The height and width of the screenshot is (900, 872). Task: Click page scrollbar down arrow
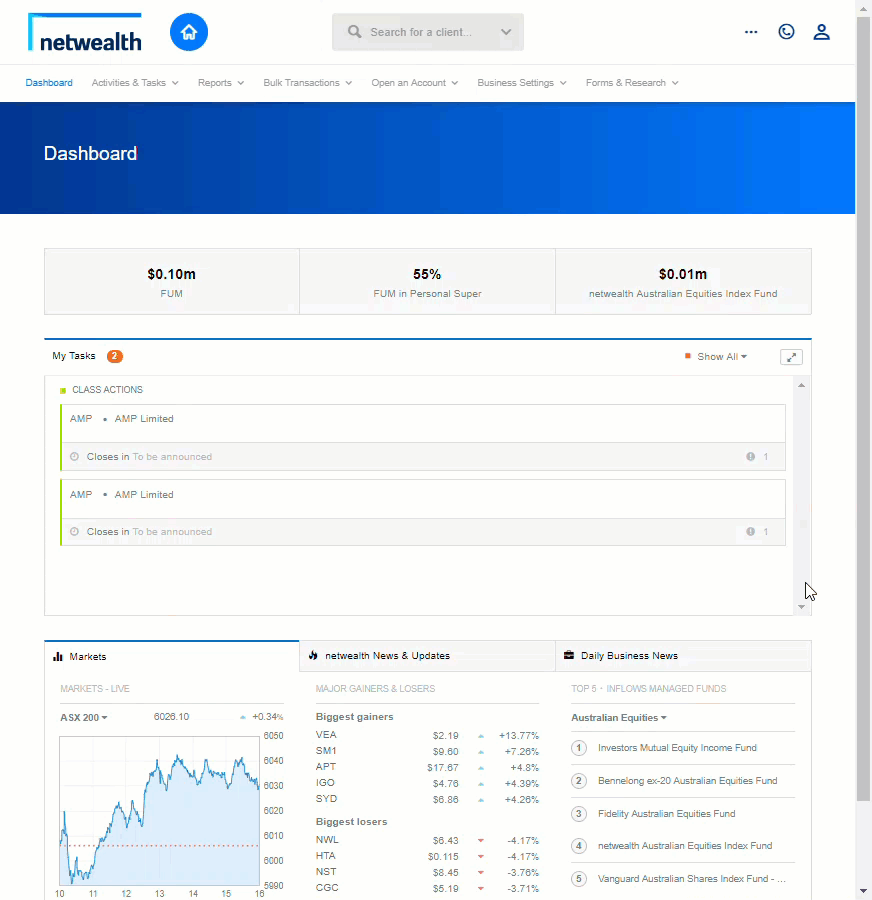(x=863, y=891)
